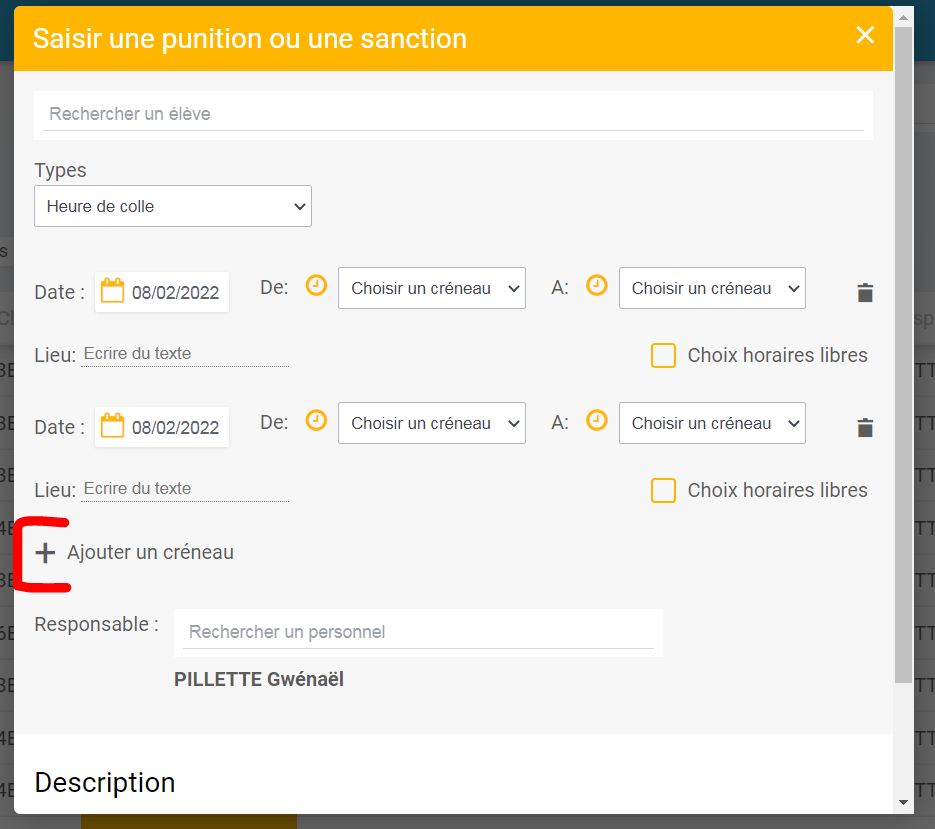935x829 pixels.
Task: Click the scrollbar down arrow of the dialog
Action: click(x=903, y=802)
